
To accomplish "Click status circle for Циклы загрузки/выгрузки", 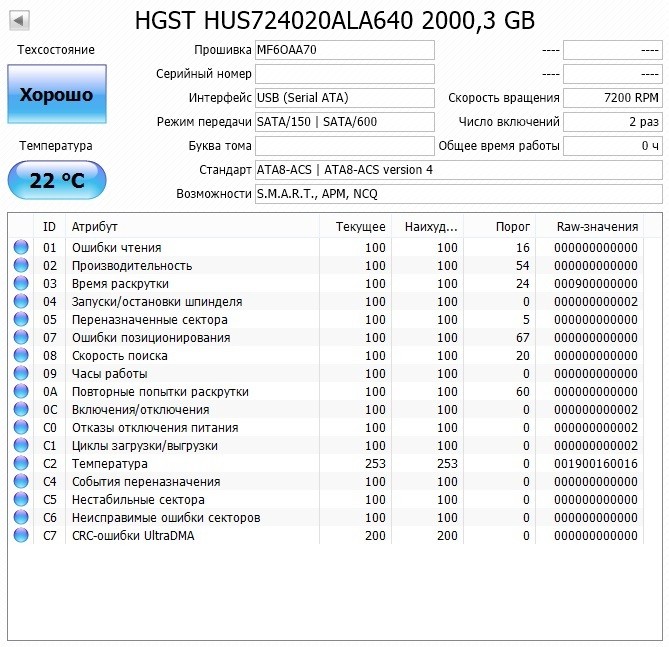I will coord(21,445).
